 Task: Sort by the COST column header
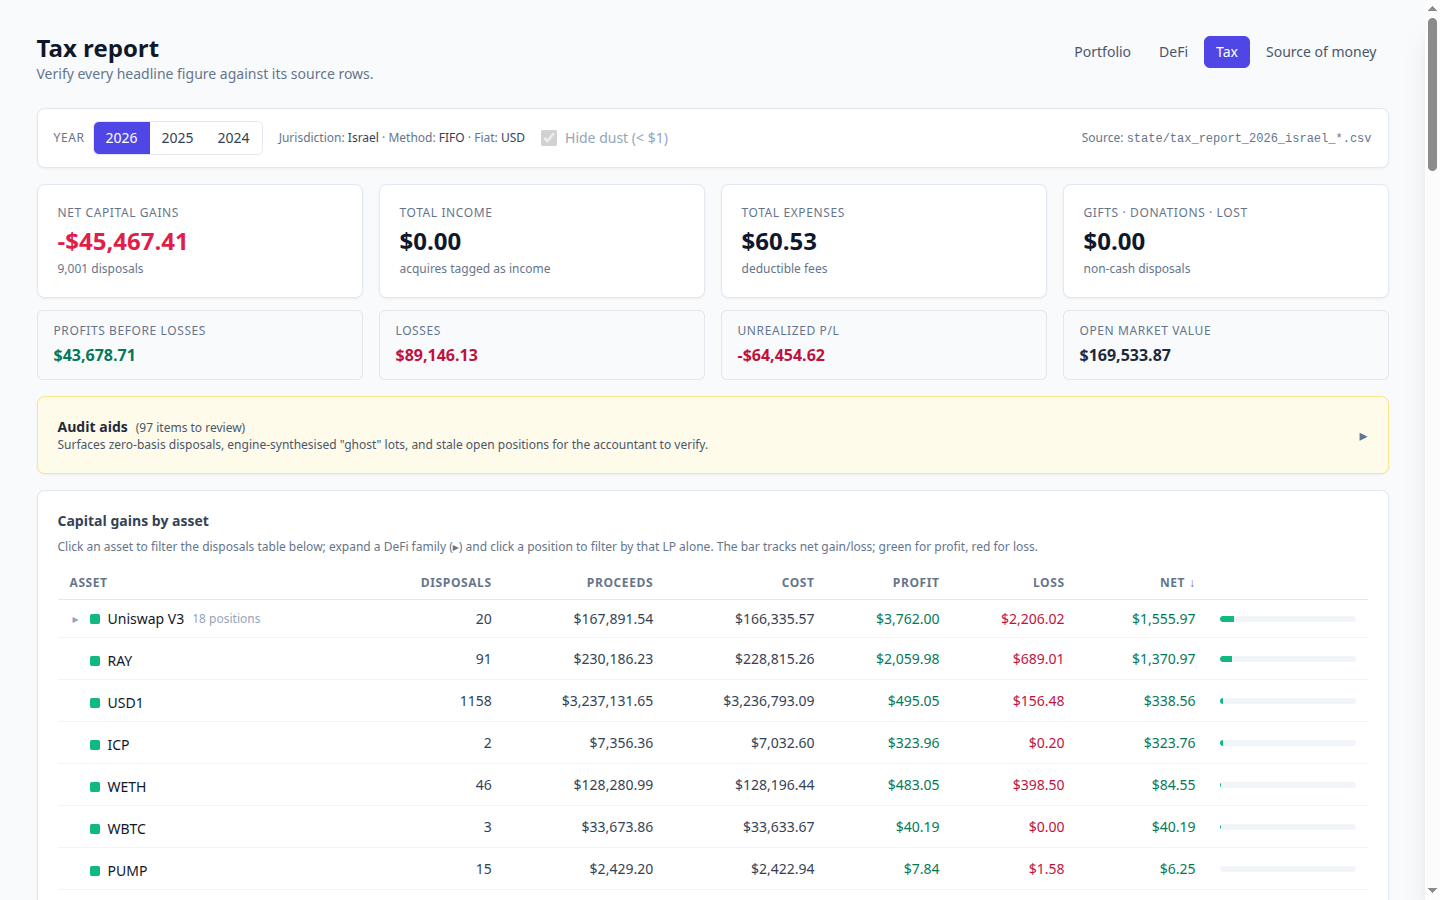tap(798, 583)
